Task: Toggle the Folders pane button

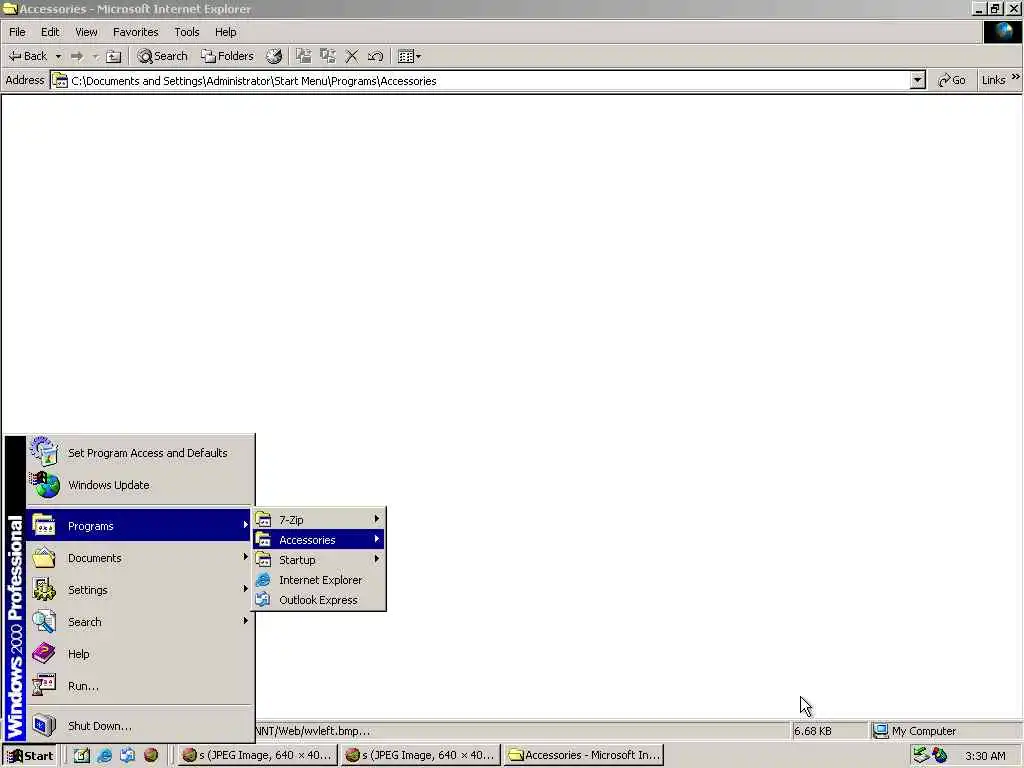Action: 227,56
